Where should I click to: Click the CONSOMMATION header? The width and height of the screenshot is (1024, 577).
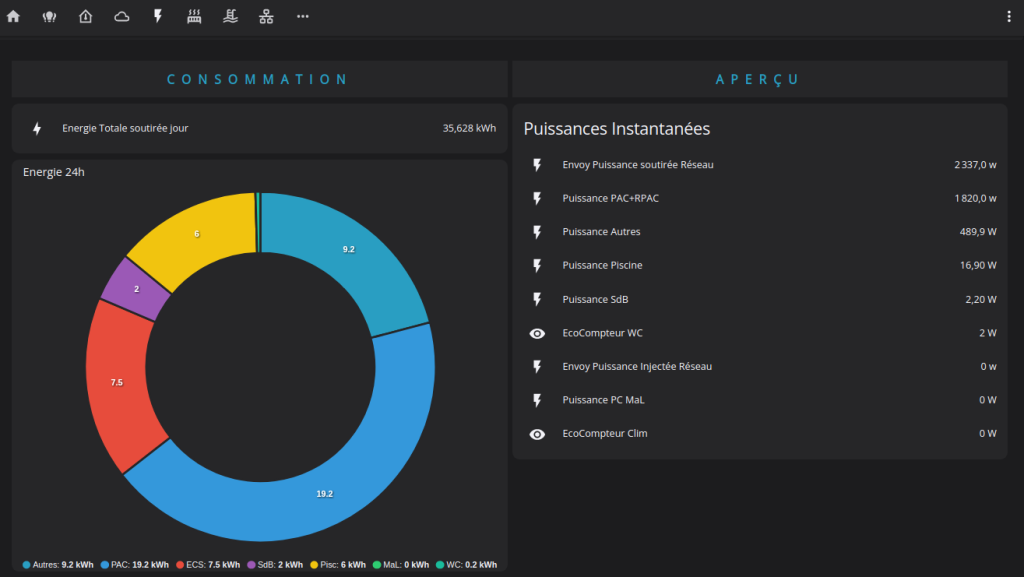[x=258, y=80]
